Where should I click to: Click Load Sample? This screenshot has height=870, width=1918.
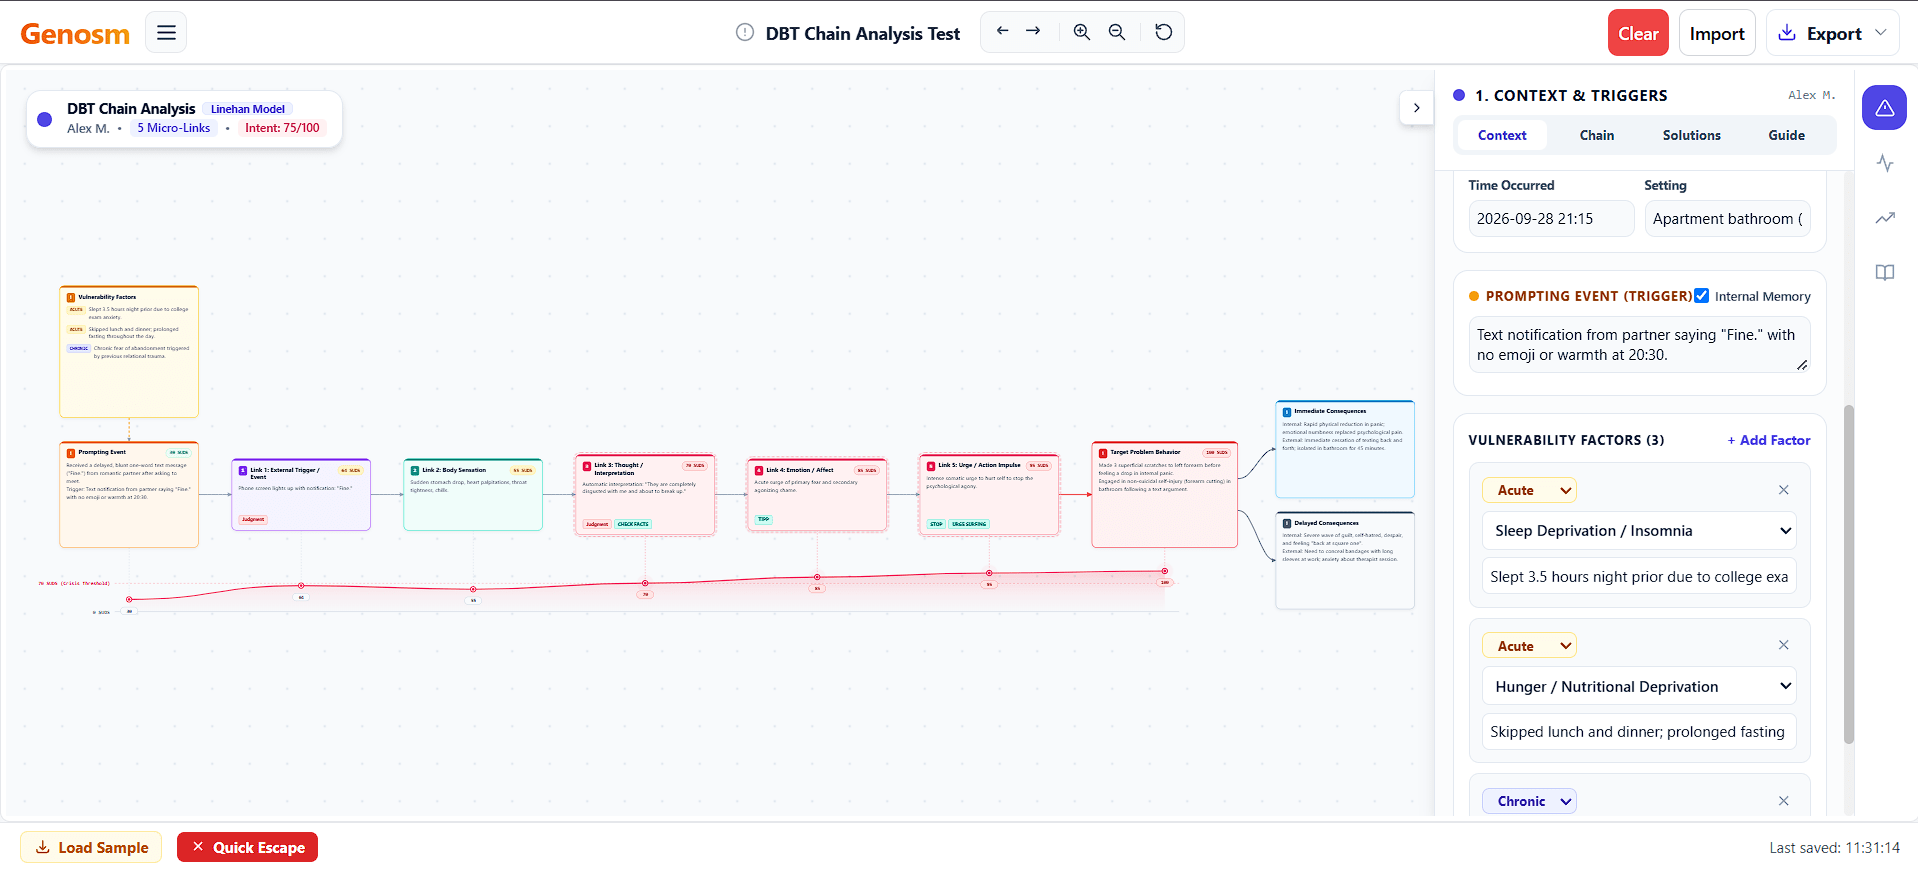point(91,847)
